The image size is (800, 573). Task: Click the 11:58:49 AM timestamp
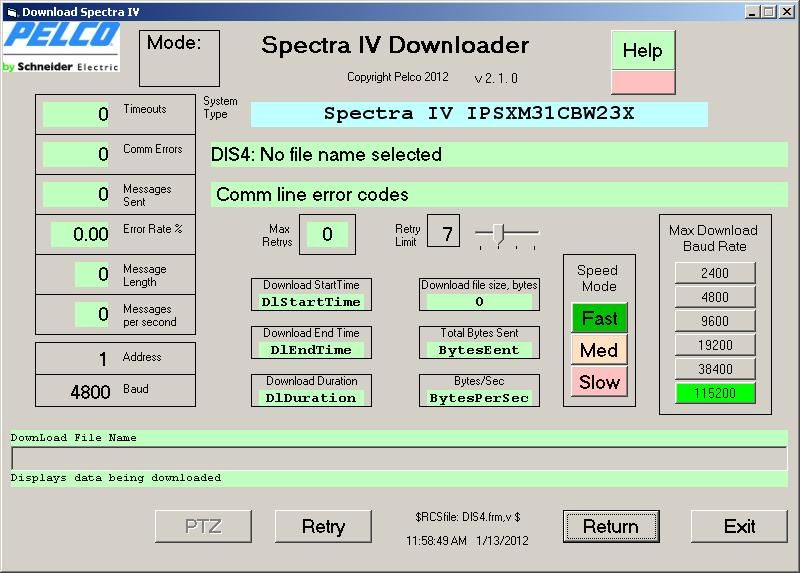pyautogui.click(x=436, y=540)
